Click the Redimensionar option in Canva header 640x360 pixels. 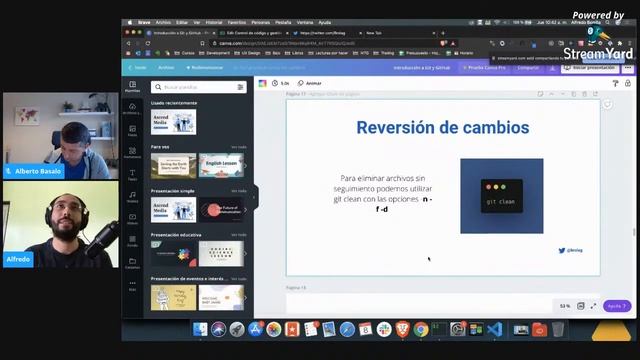pos(204,68)
